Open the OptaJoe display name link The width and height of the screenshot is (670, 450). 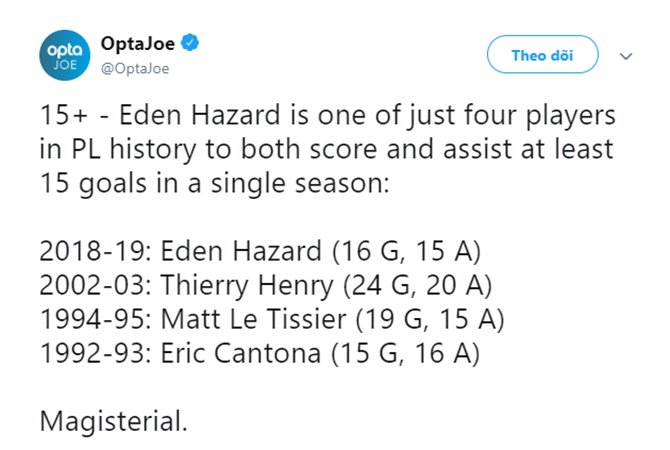(x=140, y=43)
